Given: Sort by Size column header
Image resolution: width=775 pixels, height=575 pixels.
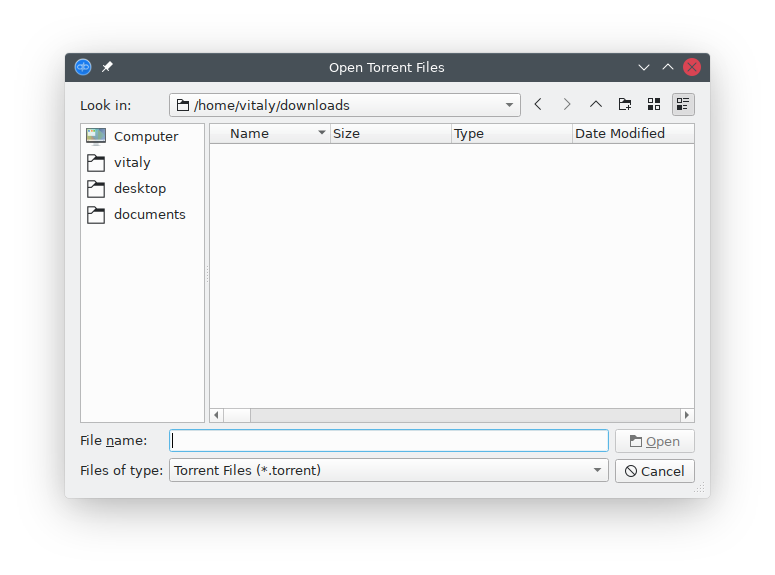Looking at the screenshot, I should pyautogui.click(x=390, y=133).
